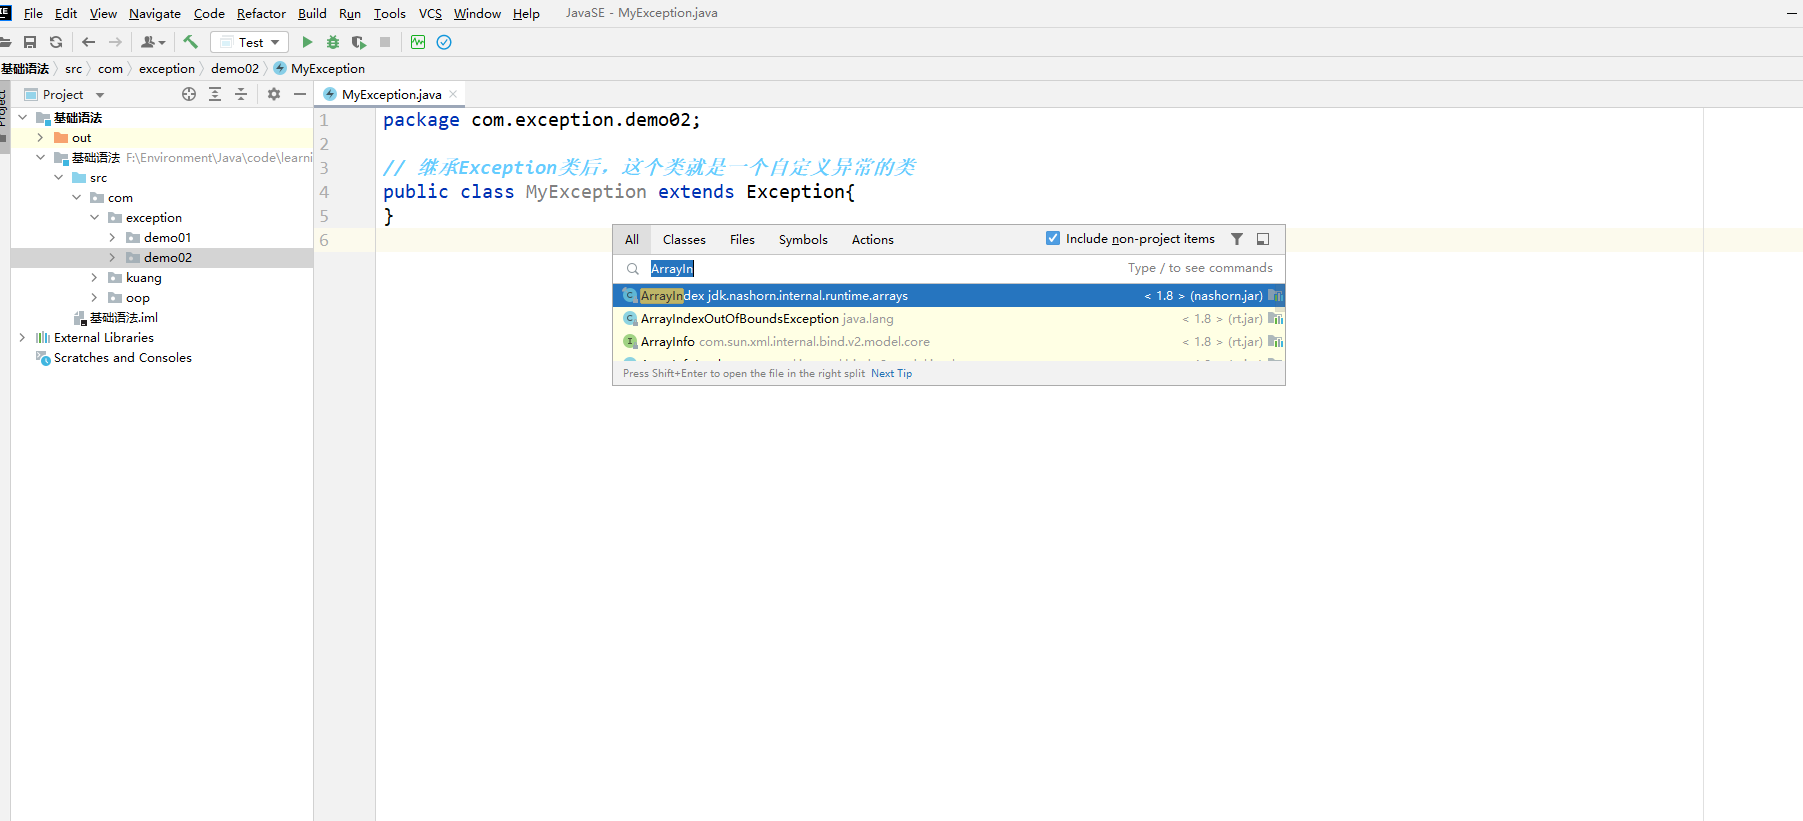Viewport: 1803px width, 821px height.
Task: Expand the demo02 package
Action: pos(113,257)
